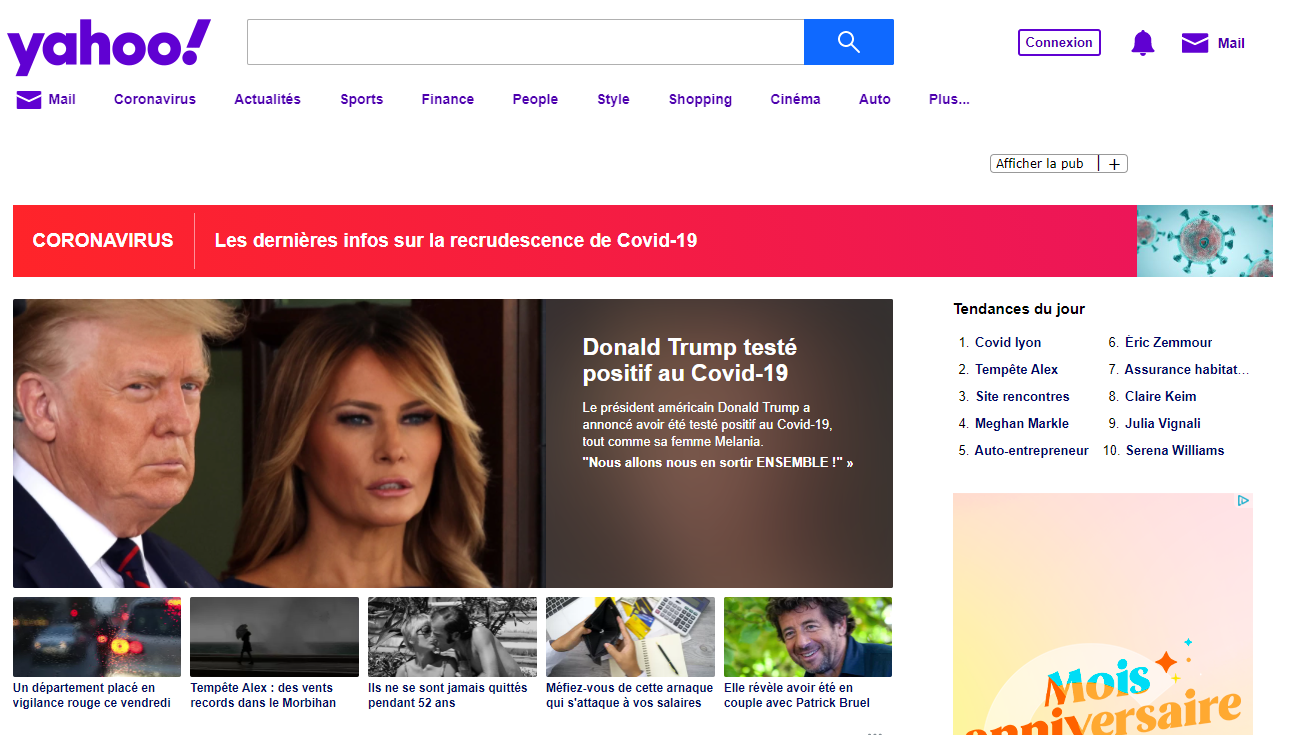
Task: Open the Trump and Melania headline photo
Action: coord(278,443)
